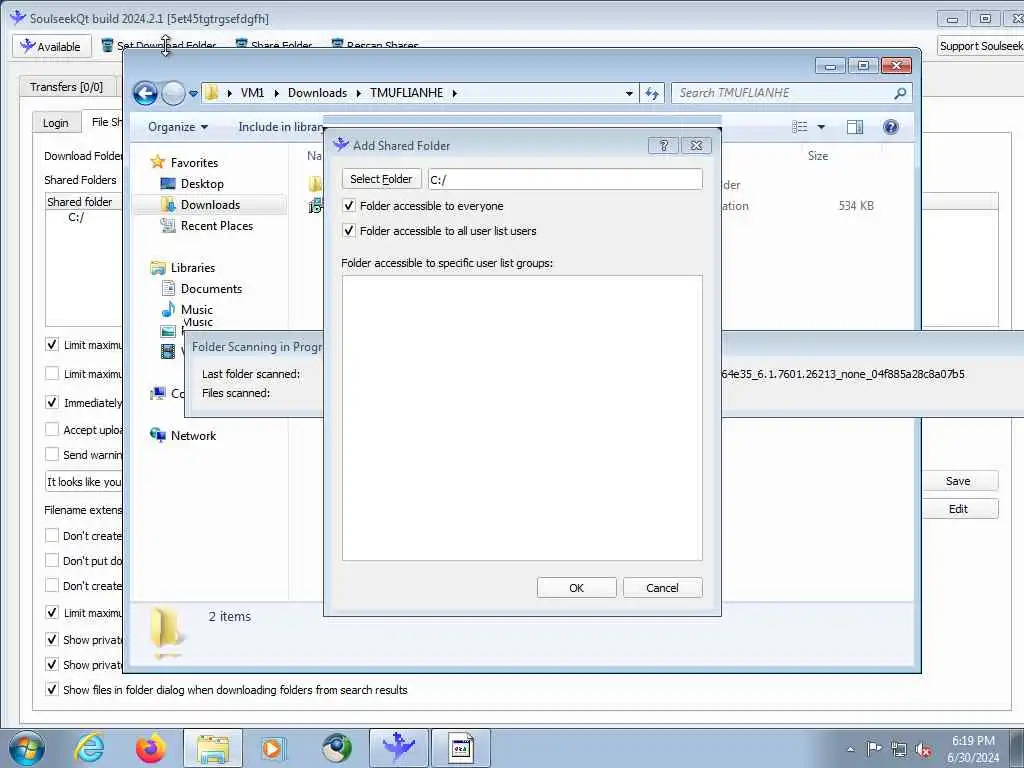
Task: Open Desktop in the Favorites list
Action: point(202,184)
